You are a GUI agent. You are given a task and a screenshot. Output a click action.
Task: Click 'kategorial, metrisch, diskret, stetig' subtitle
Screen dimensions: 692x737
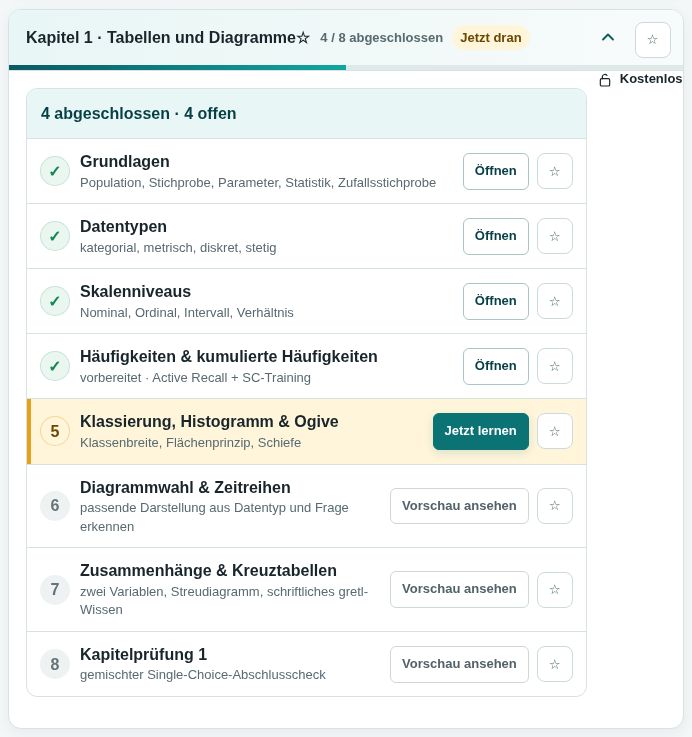[x=178, y=248]
